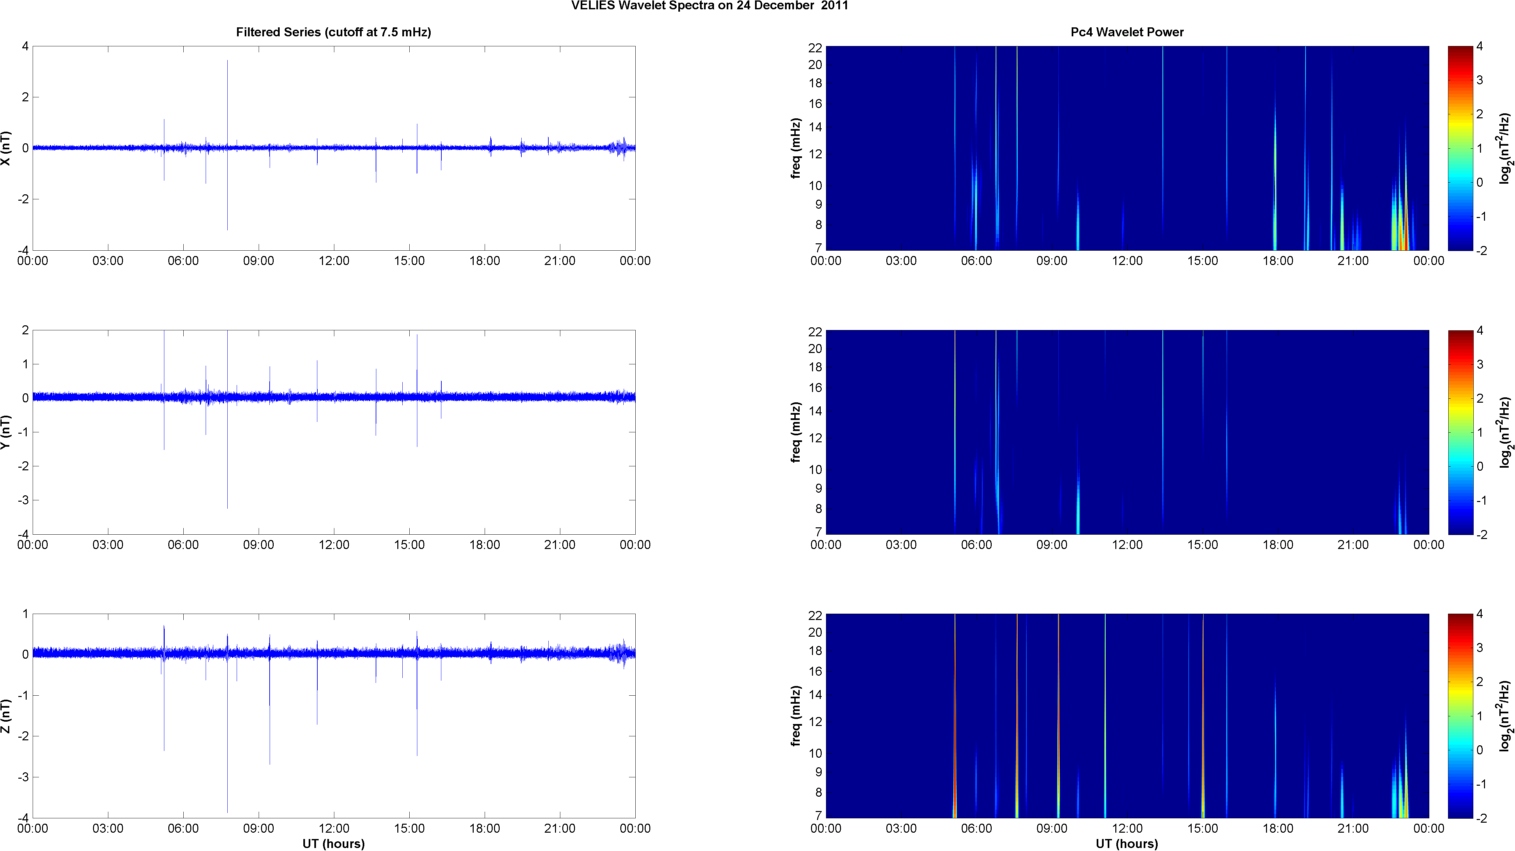The height and width of the screenshot is (851, 1515).
Task: Click the X (nT) axis label
Action: [7, 148]
